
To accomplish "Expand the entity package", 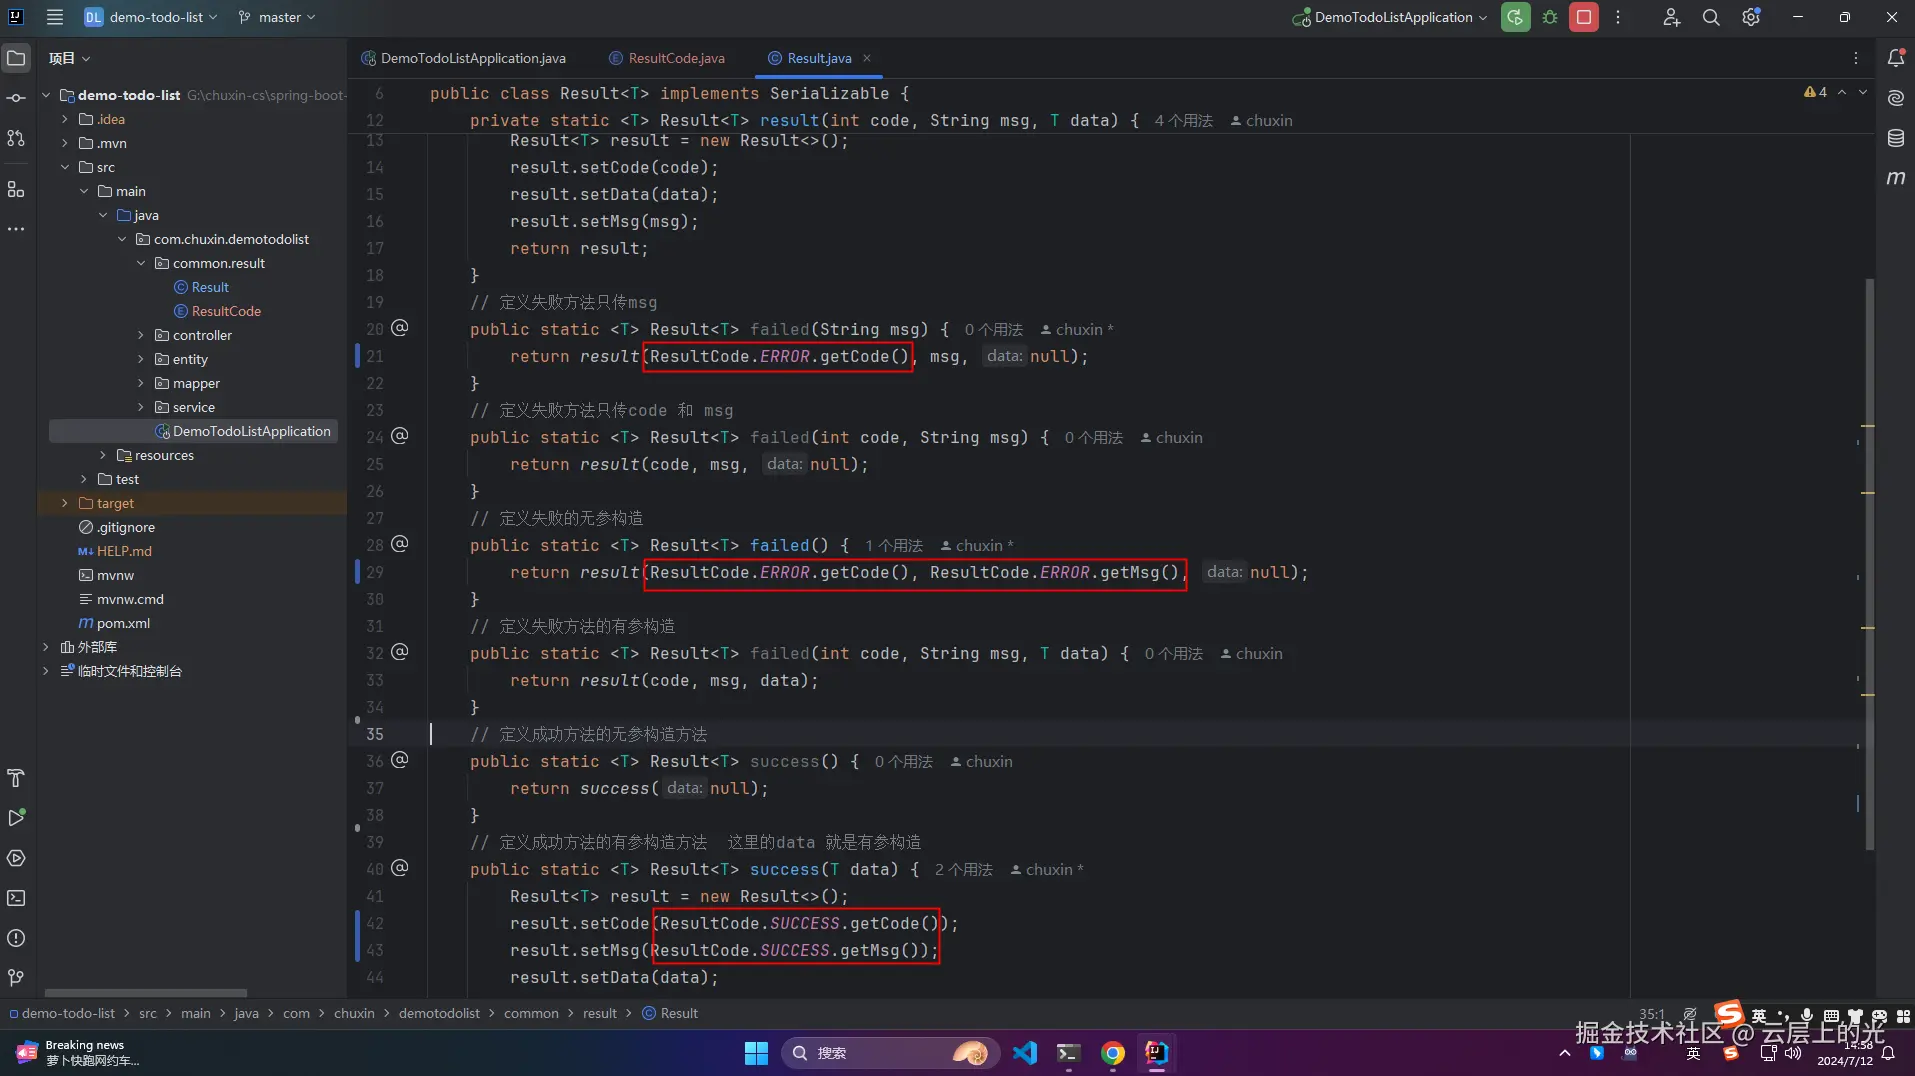I will [141, 359].
